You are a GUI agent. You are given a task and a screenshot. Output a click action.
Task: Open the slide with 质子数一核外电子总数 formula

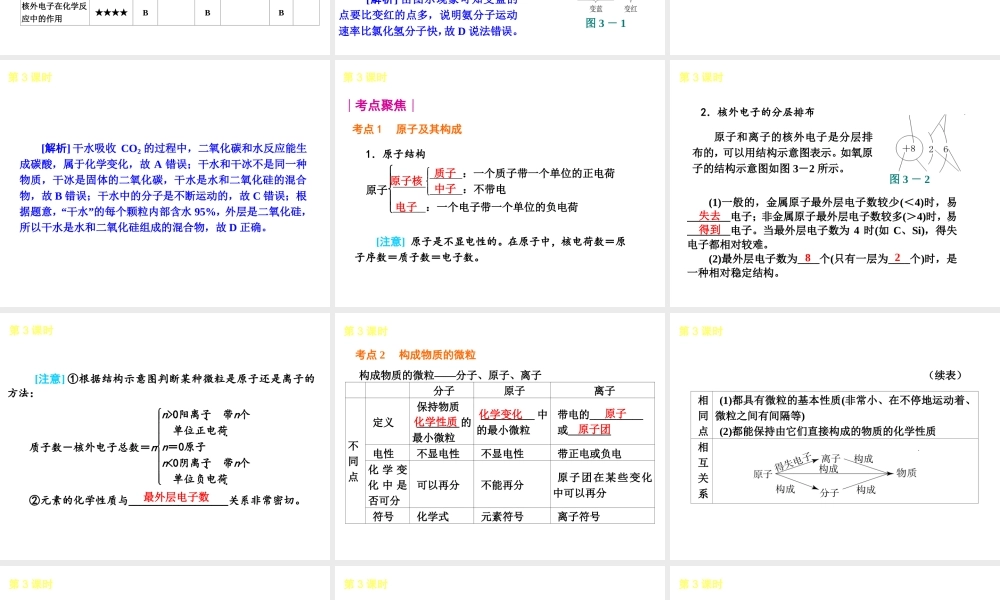pyautogui.click(x=165, y=436)
